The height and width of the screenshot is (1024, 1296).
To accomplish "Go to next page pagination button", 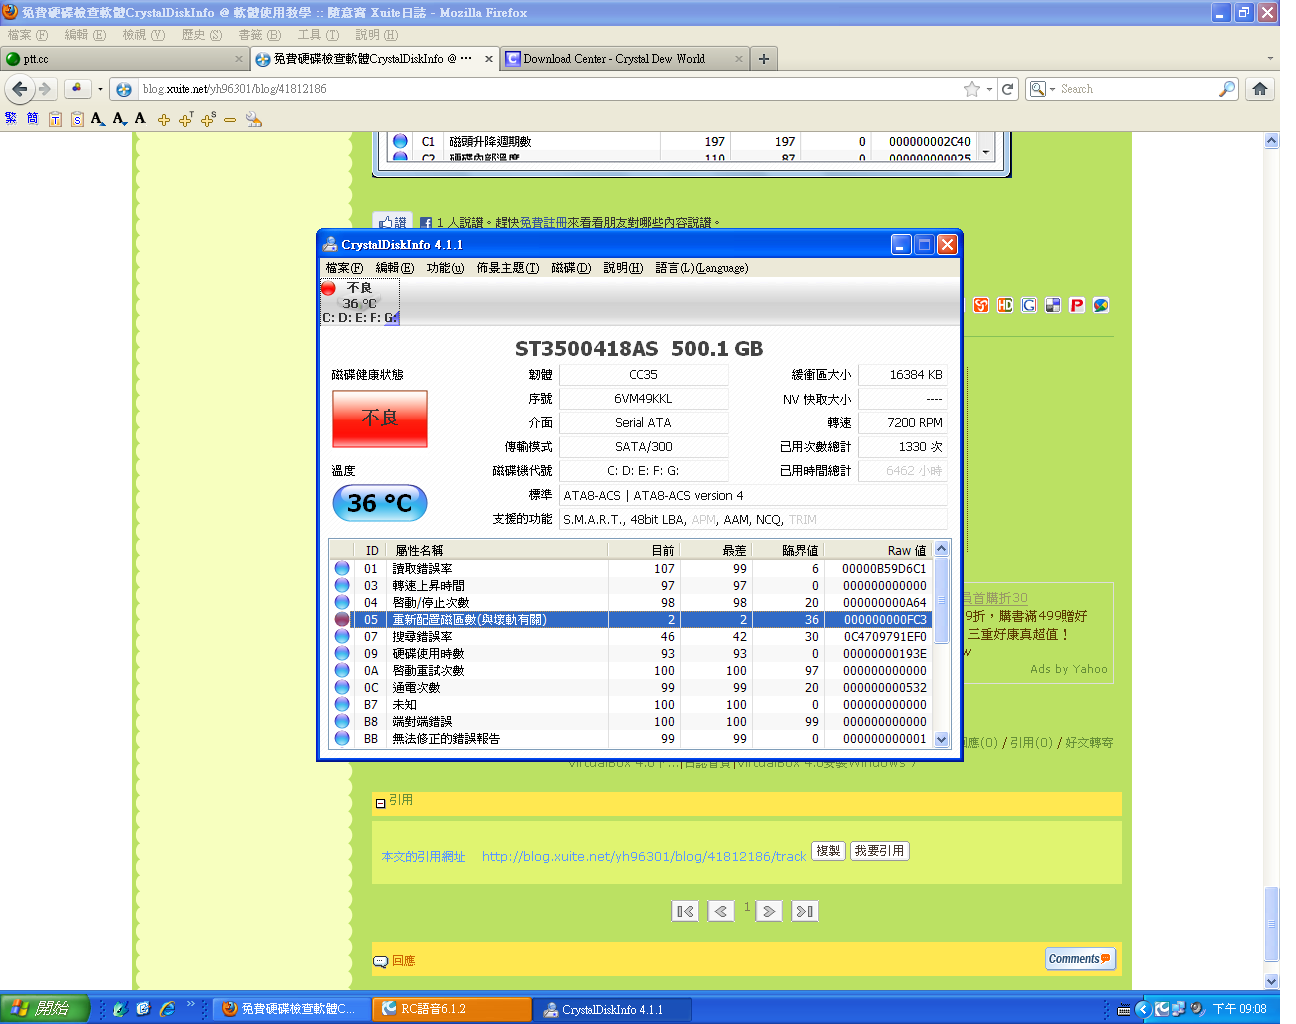I will coord(769,911).
